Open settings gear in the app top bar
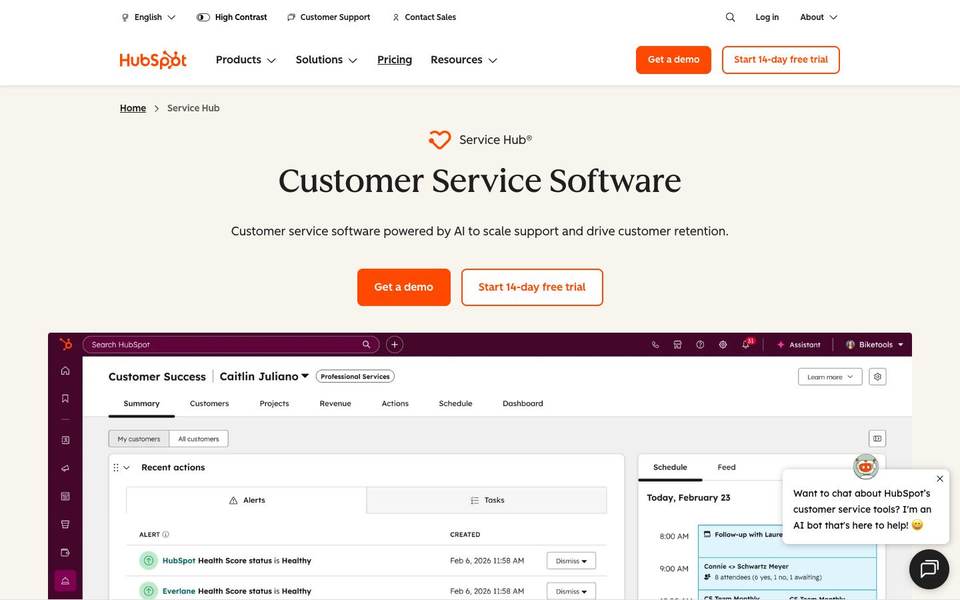The image size is (960, 600). [722, 345]
